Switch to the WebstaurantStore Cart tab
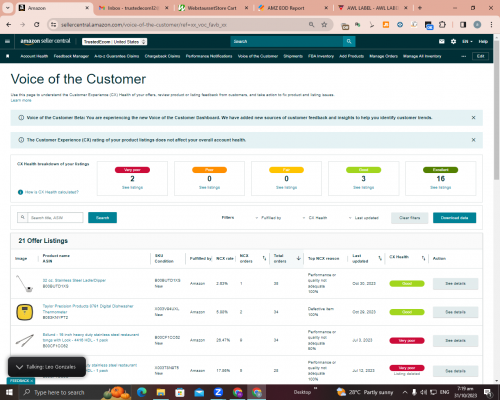 coord(212,8)
